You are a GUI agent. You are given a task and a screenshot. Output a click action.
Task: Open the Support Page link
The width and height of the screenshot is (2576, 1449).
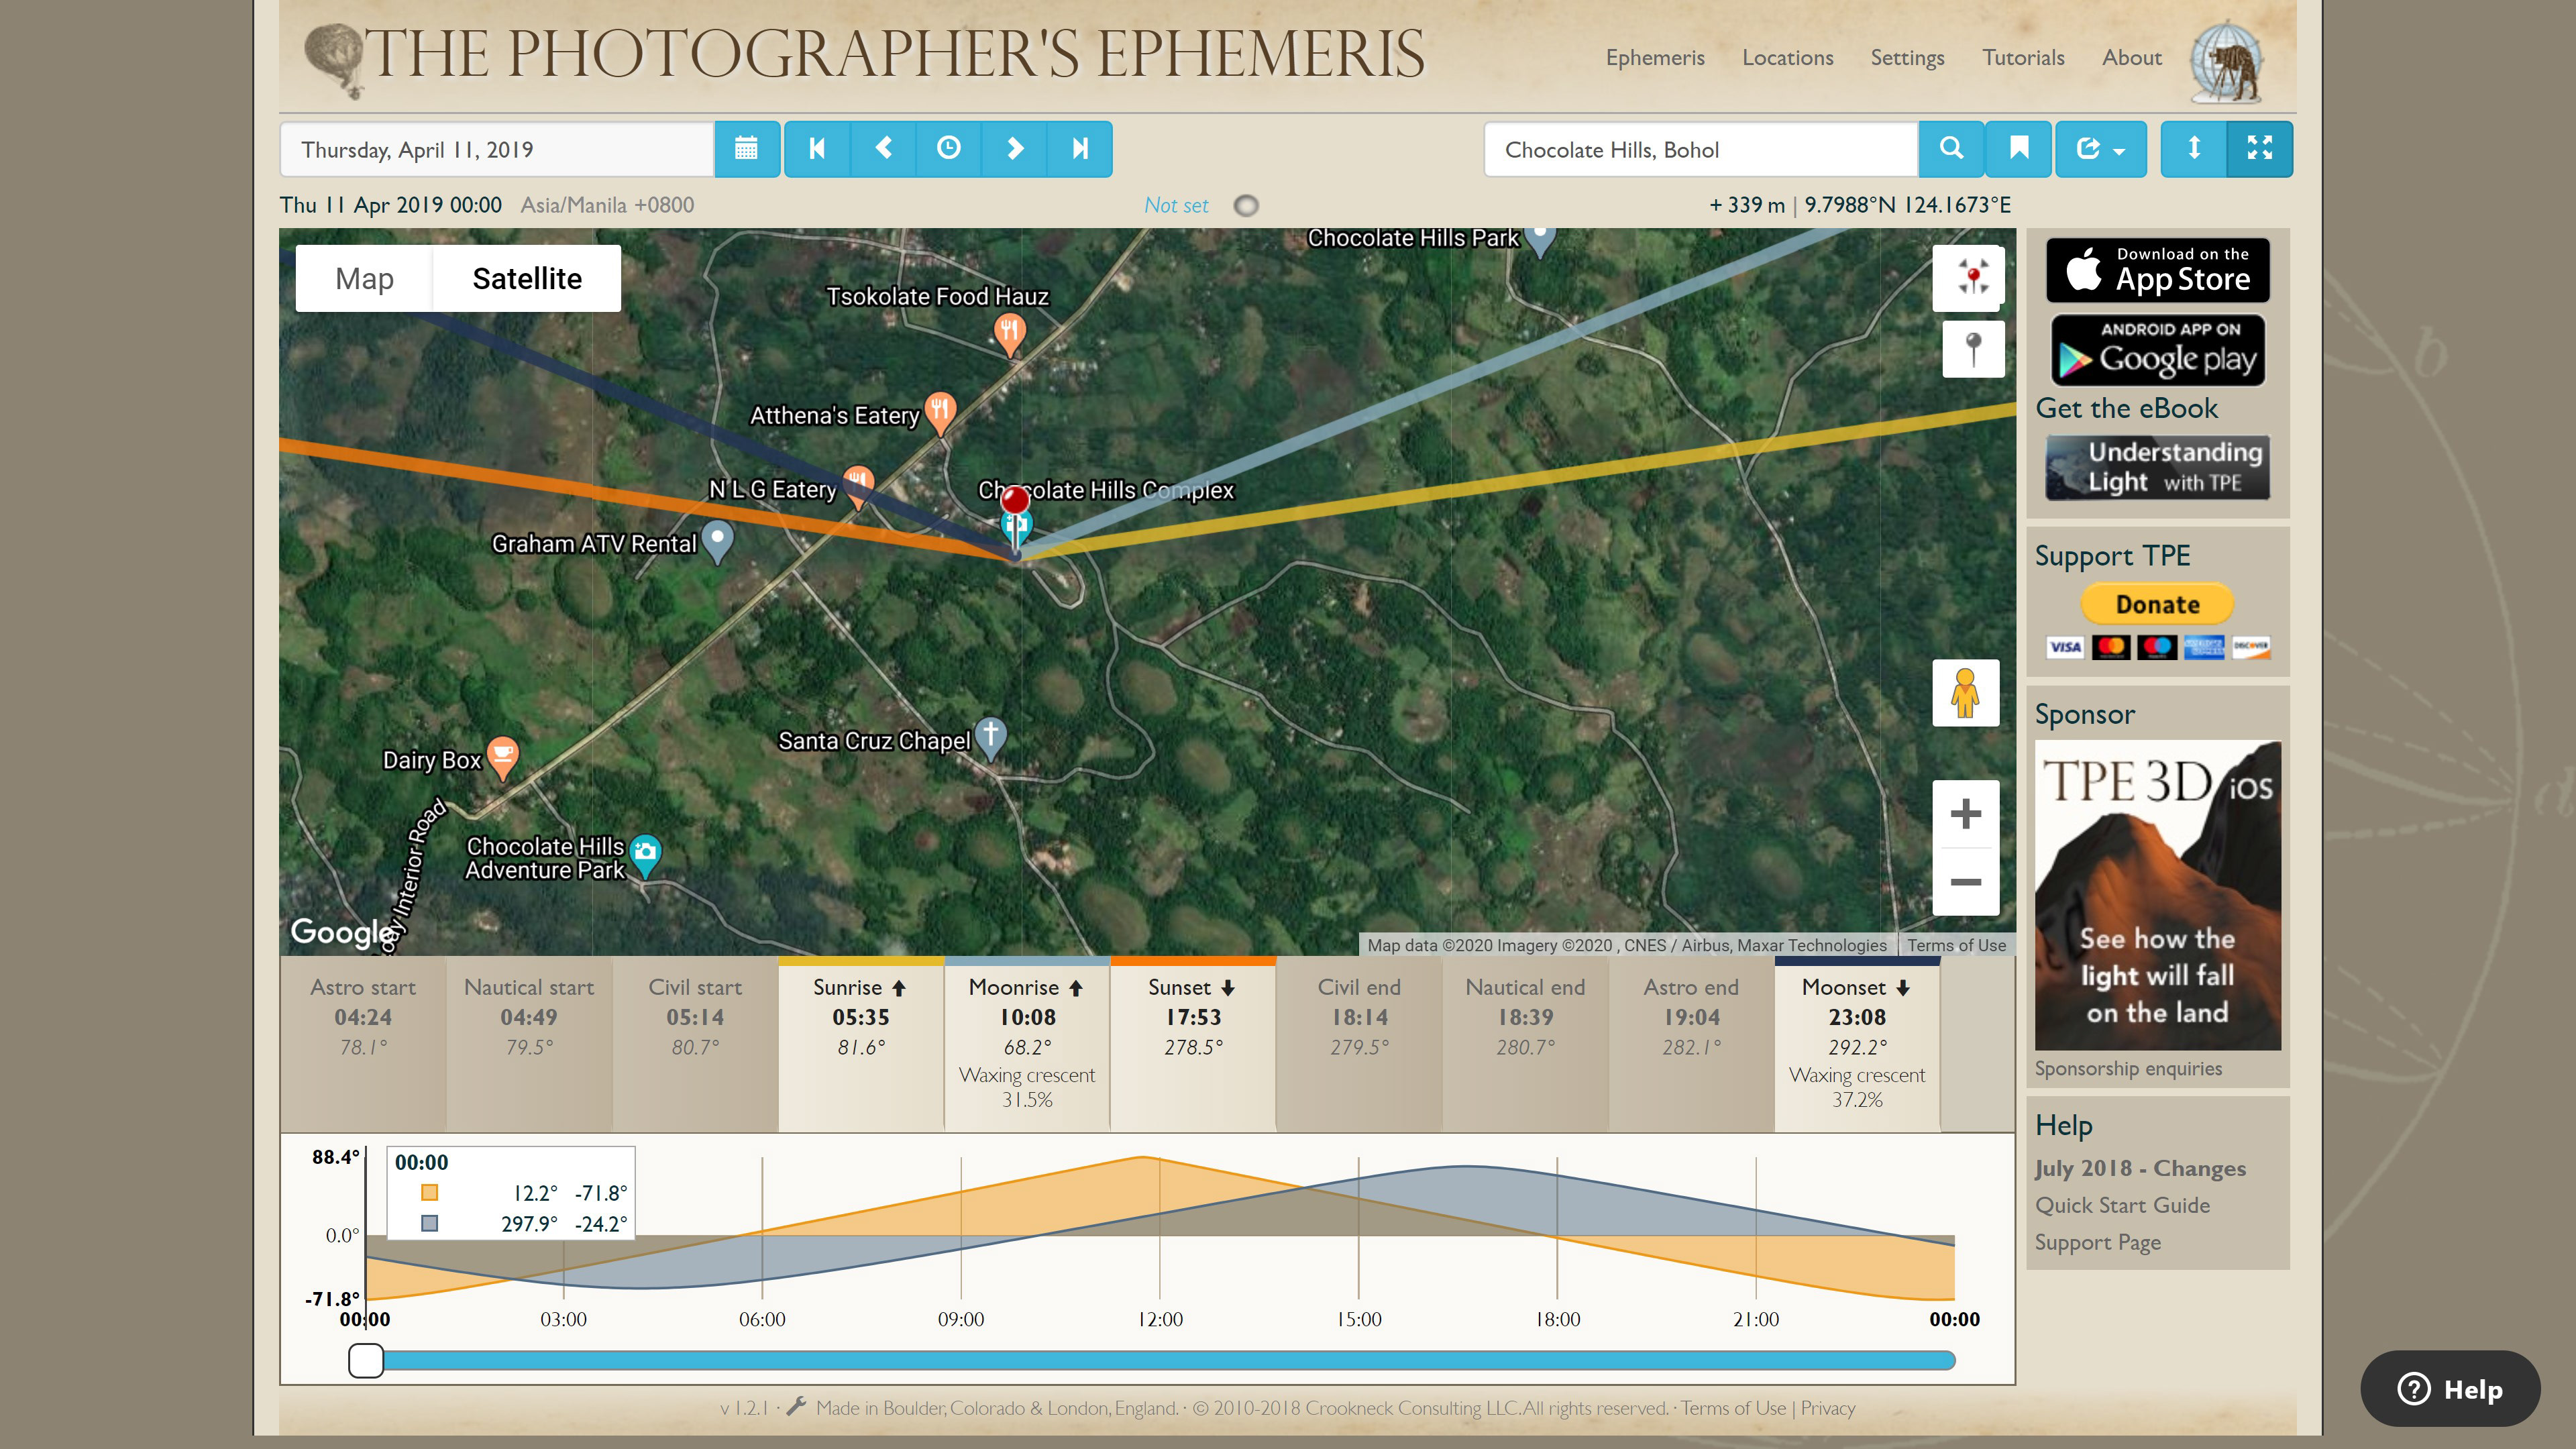point(2098,1242)
